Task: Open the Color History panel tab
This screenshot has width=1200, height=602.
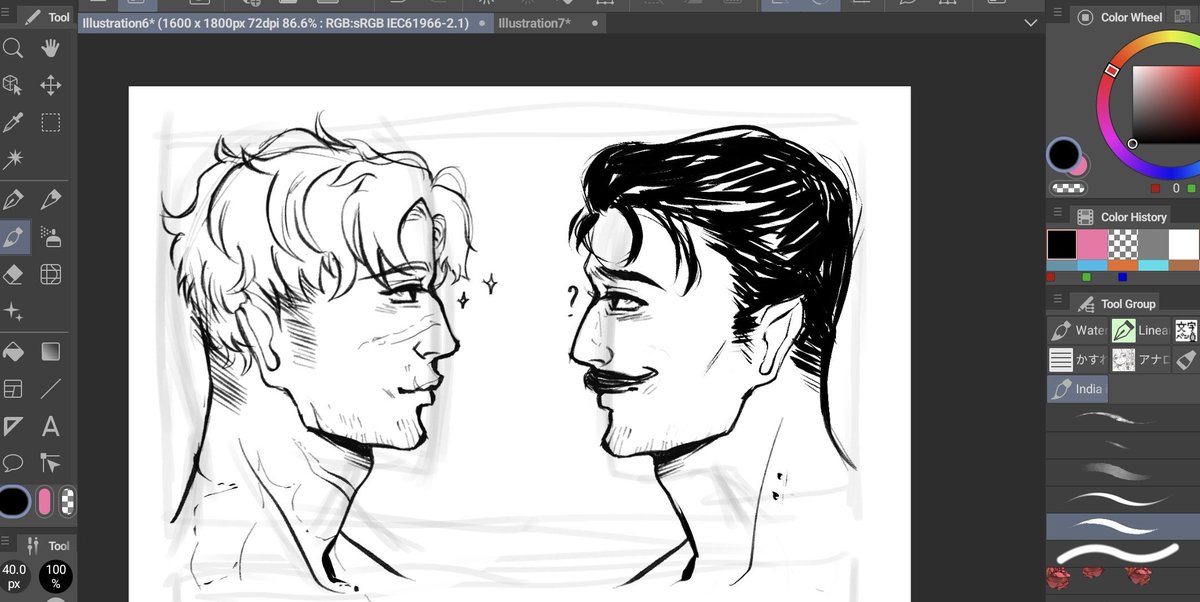Action: (x=1123, y=216)
